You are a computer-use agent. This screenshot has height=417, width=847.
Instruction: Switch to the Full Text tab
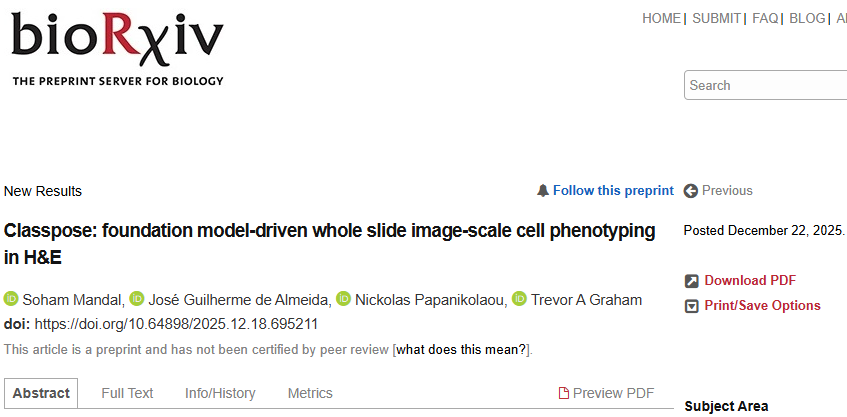(127, 393)
